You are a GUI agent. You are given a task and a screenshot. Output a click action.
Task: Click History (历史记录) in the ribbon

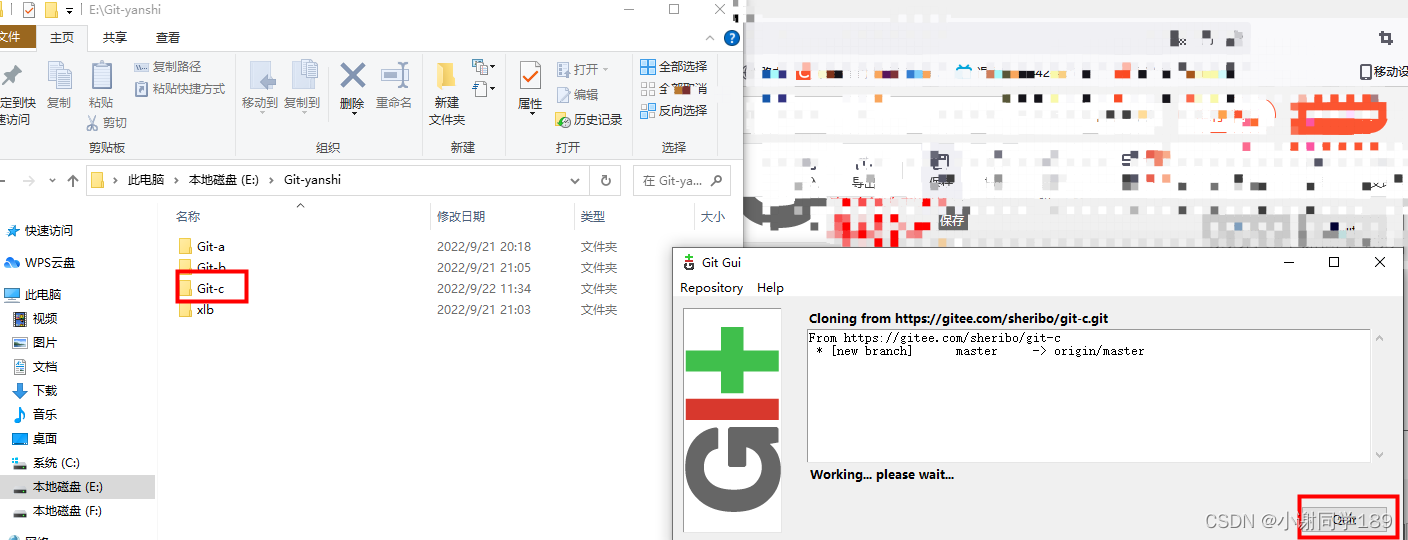589,120
